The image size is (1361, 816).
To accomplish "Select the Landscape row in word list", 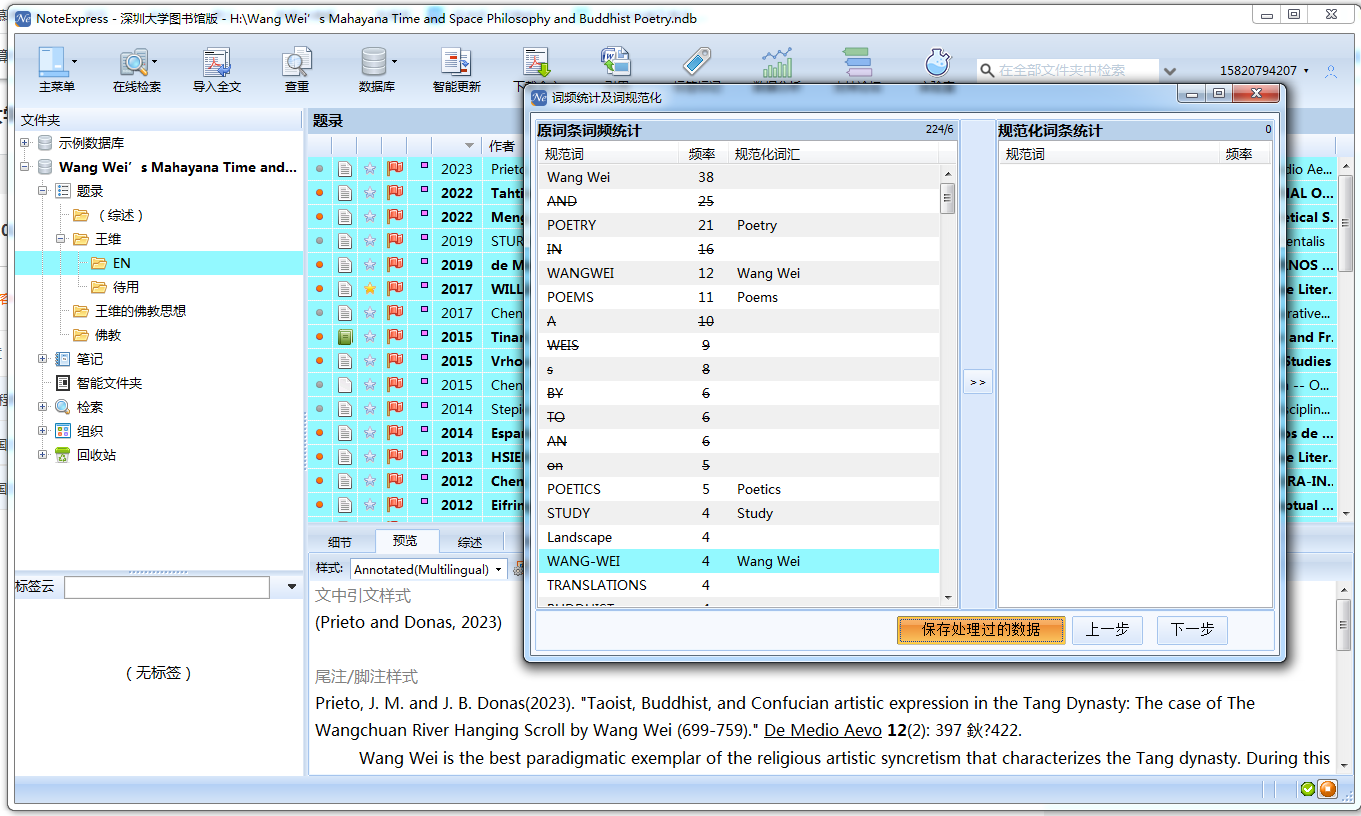I will click(x=739, y=537).
